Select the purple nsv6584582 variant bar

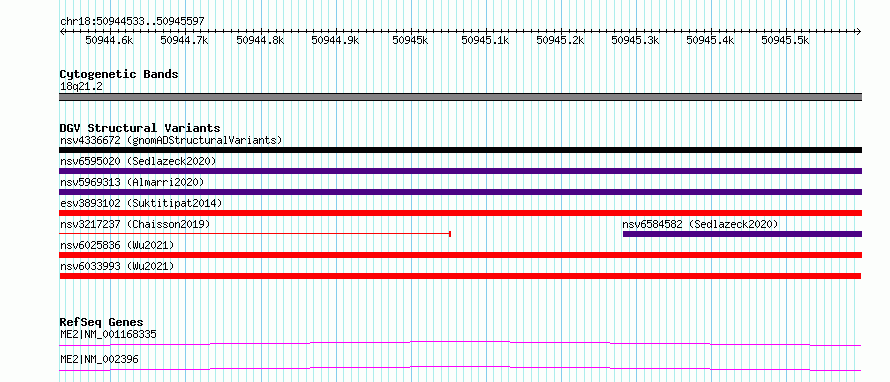pyautogui.click(x=742, y=234)
